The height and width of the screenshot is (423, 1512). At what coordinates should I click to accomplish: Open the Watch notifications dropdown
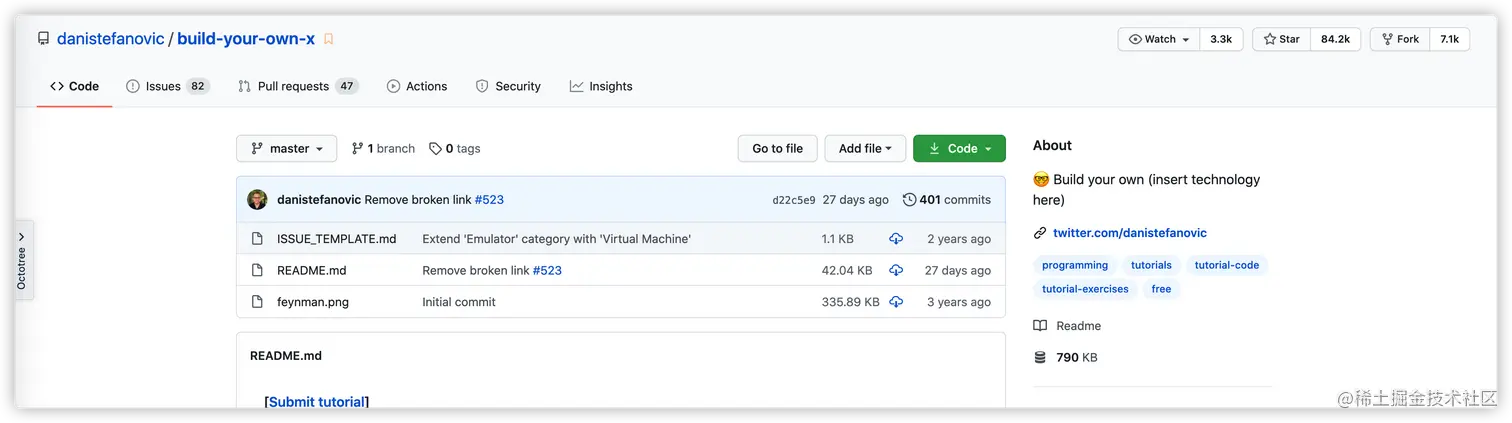tap(1159, 39)
